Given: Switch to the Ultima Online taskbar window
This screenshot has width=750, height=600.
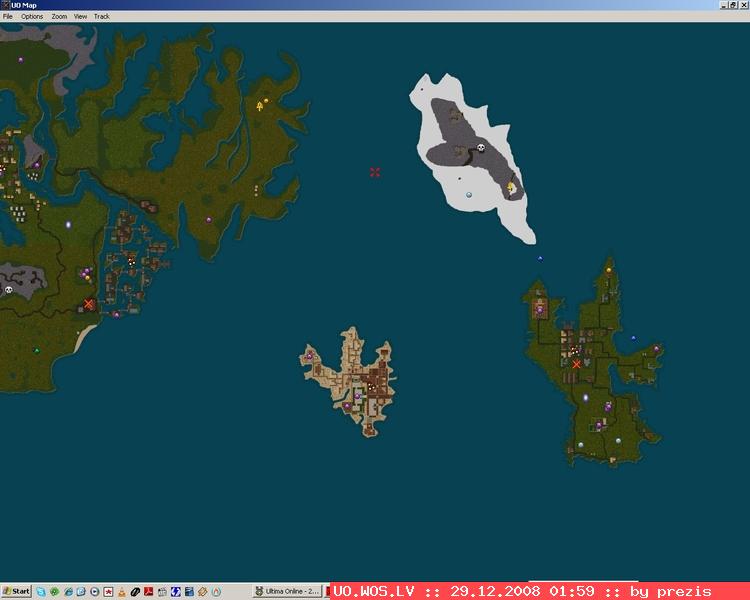Looking at the screenshot, I should (x=287, y=591).
